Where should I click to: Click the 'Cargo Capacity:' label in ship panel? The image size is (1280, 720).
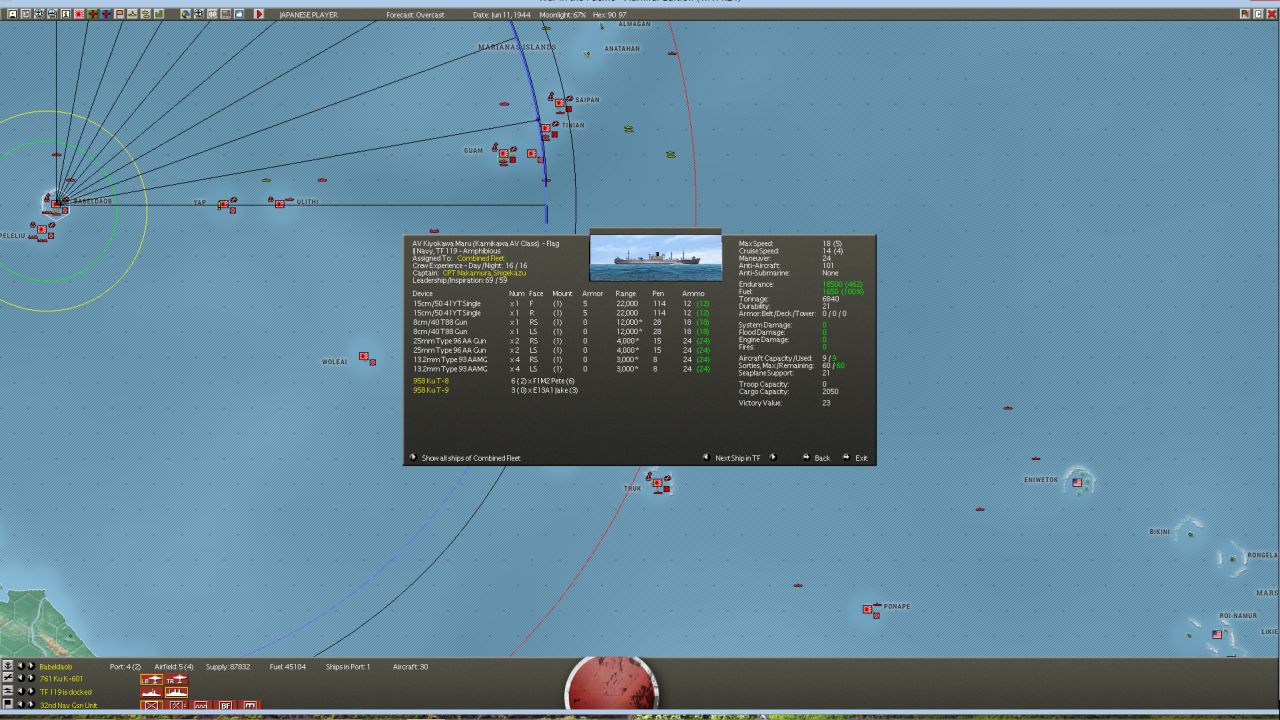764,391
